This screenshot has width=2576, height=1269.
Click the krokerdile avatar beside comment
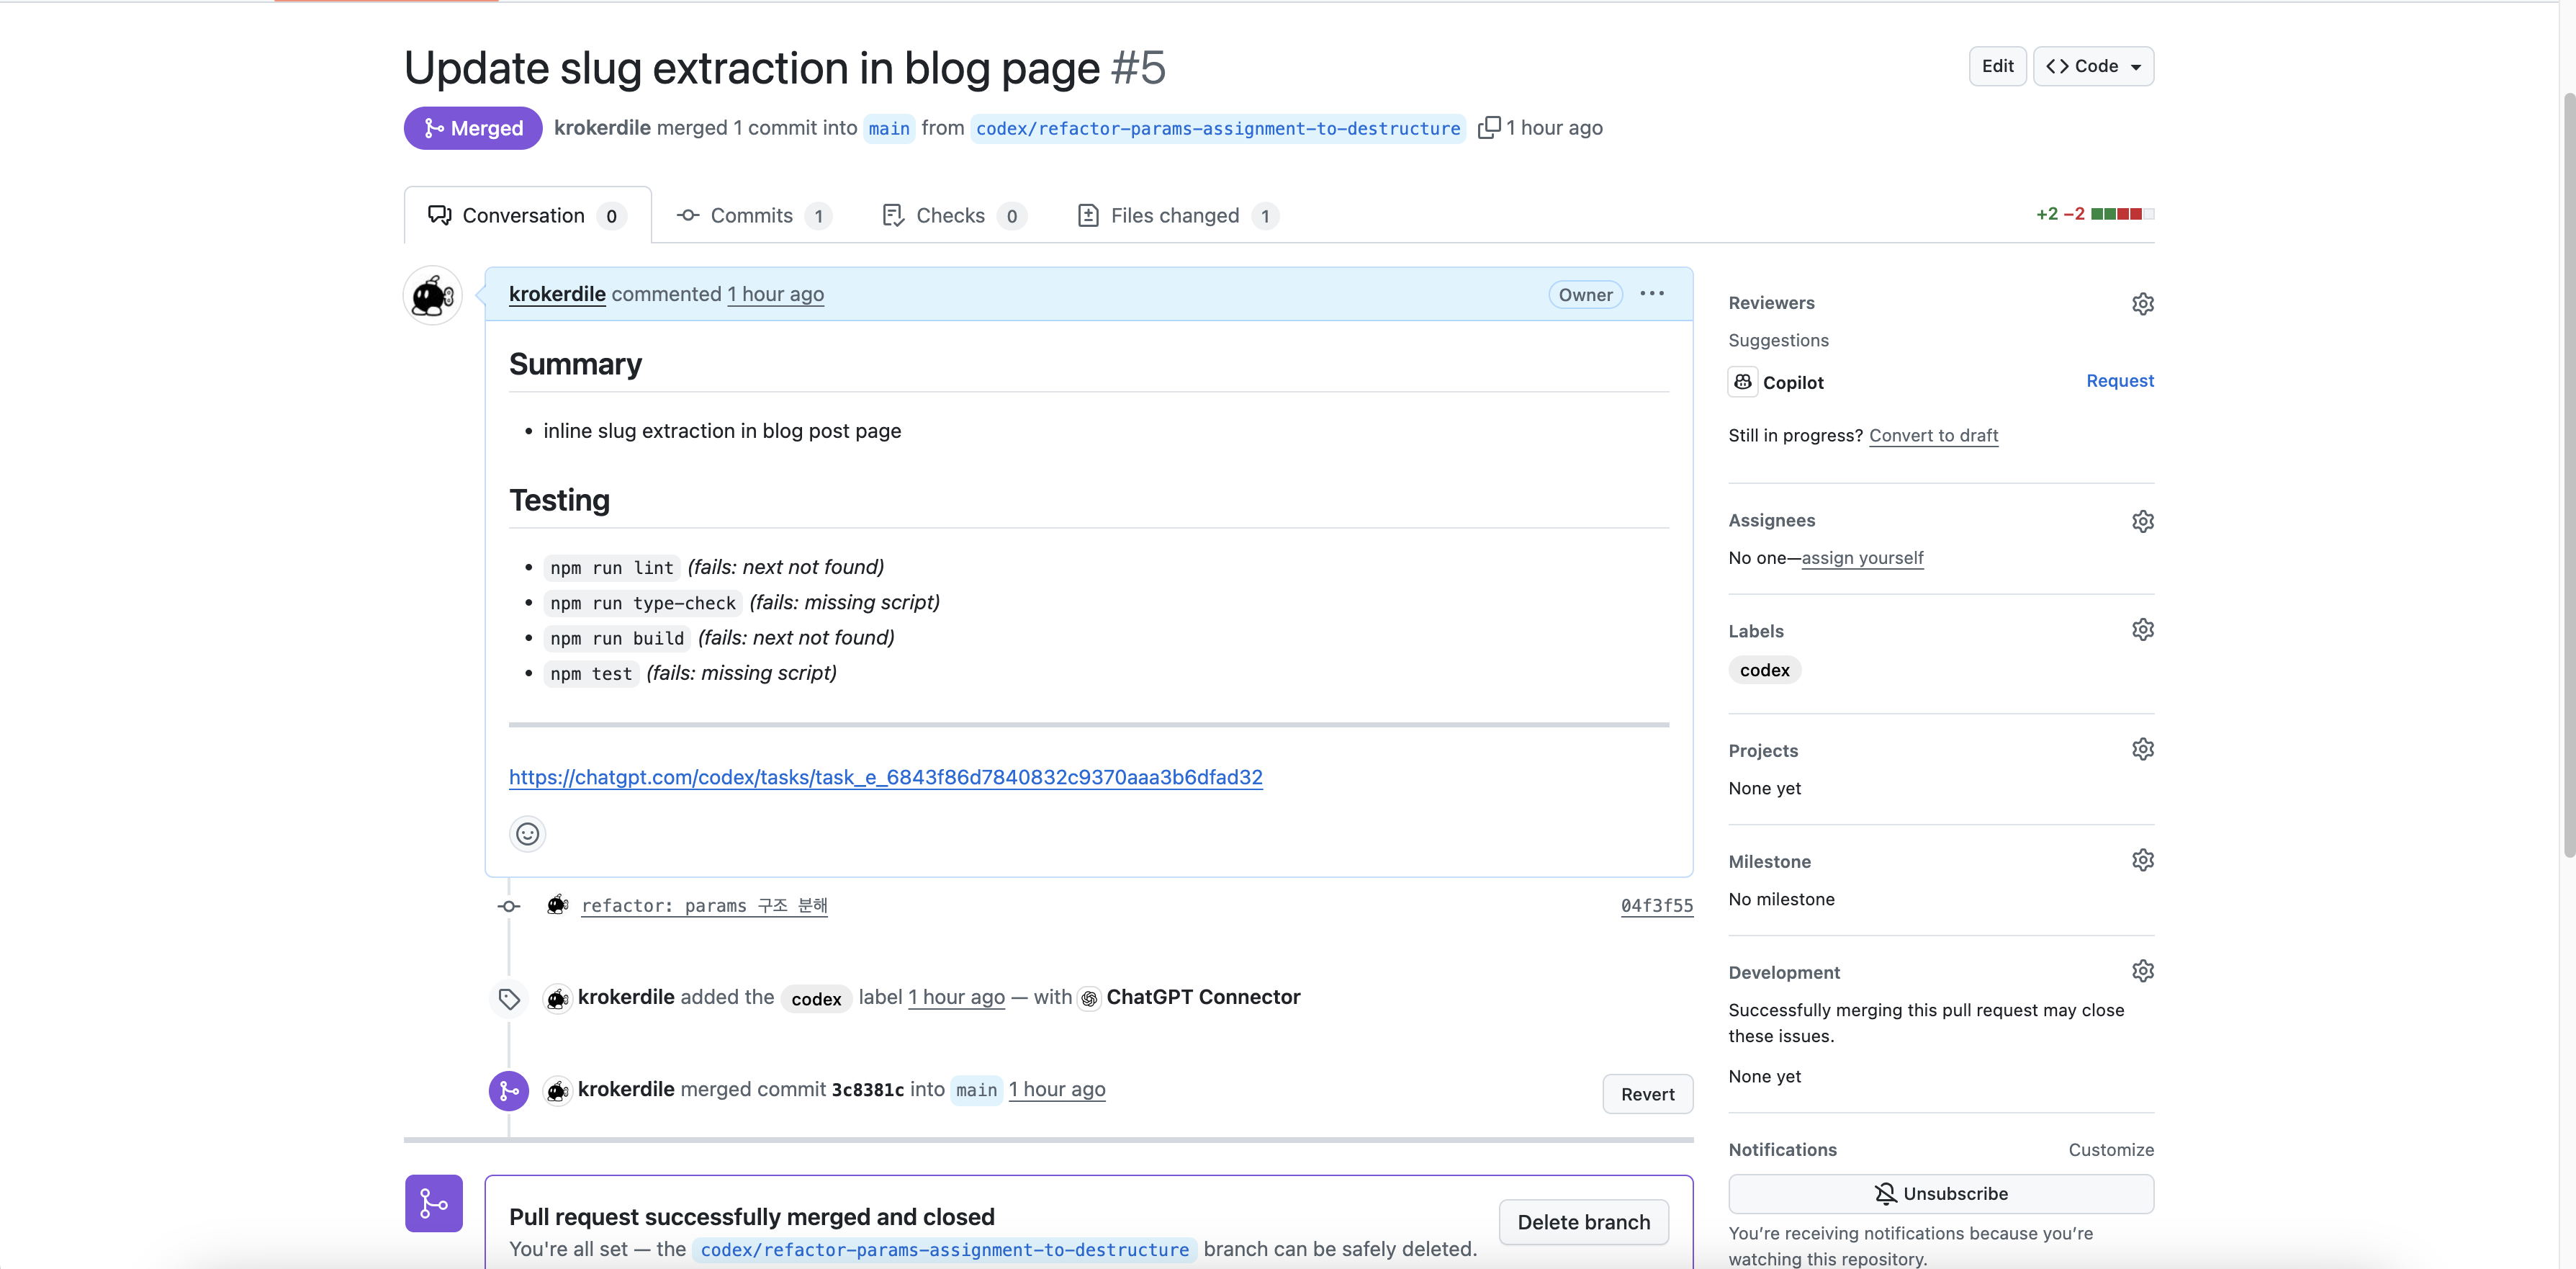432,296
